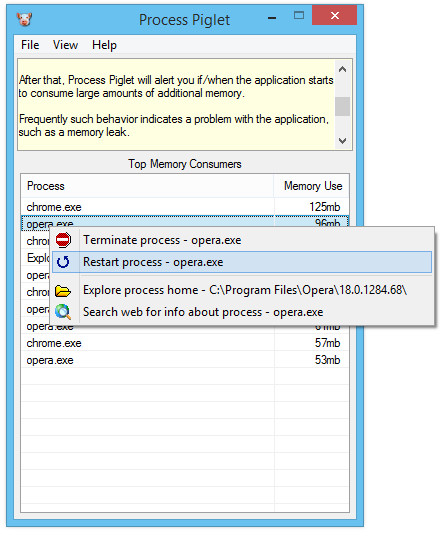Click the scroll up arrow in info box
This screenshot has width=448, height=544.
(343, 69)
